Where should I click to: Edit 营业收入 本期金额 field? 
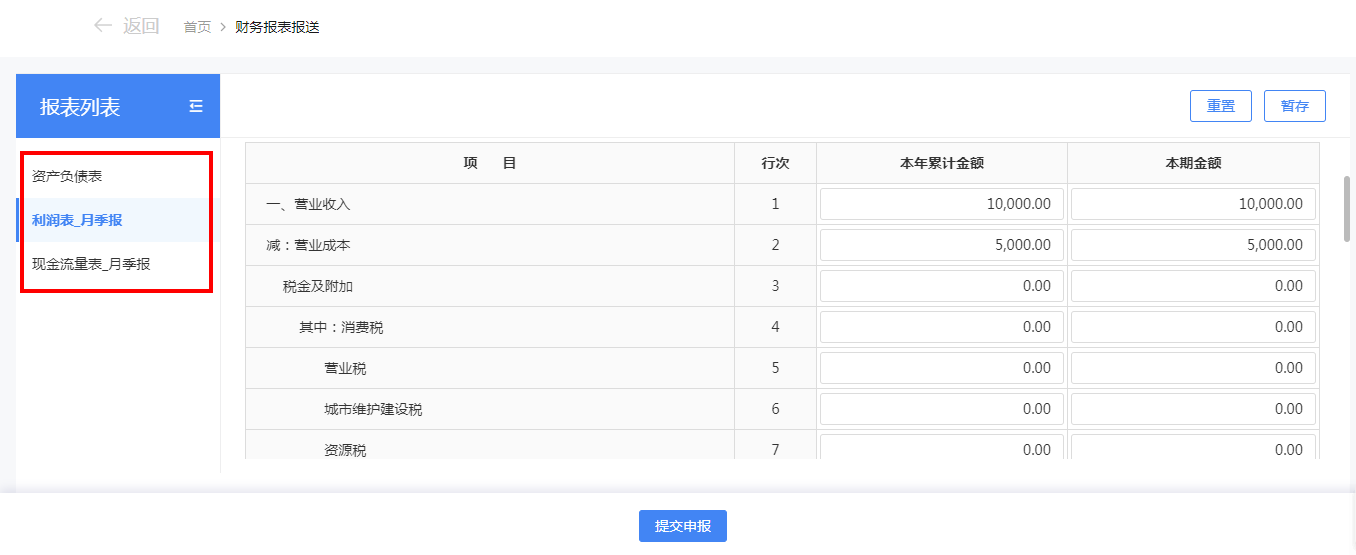tap(1193, 204)
